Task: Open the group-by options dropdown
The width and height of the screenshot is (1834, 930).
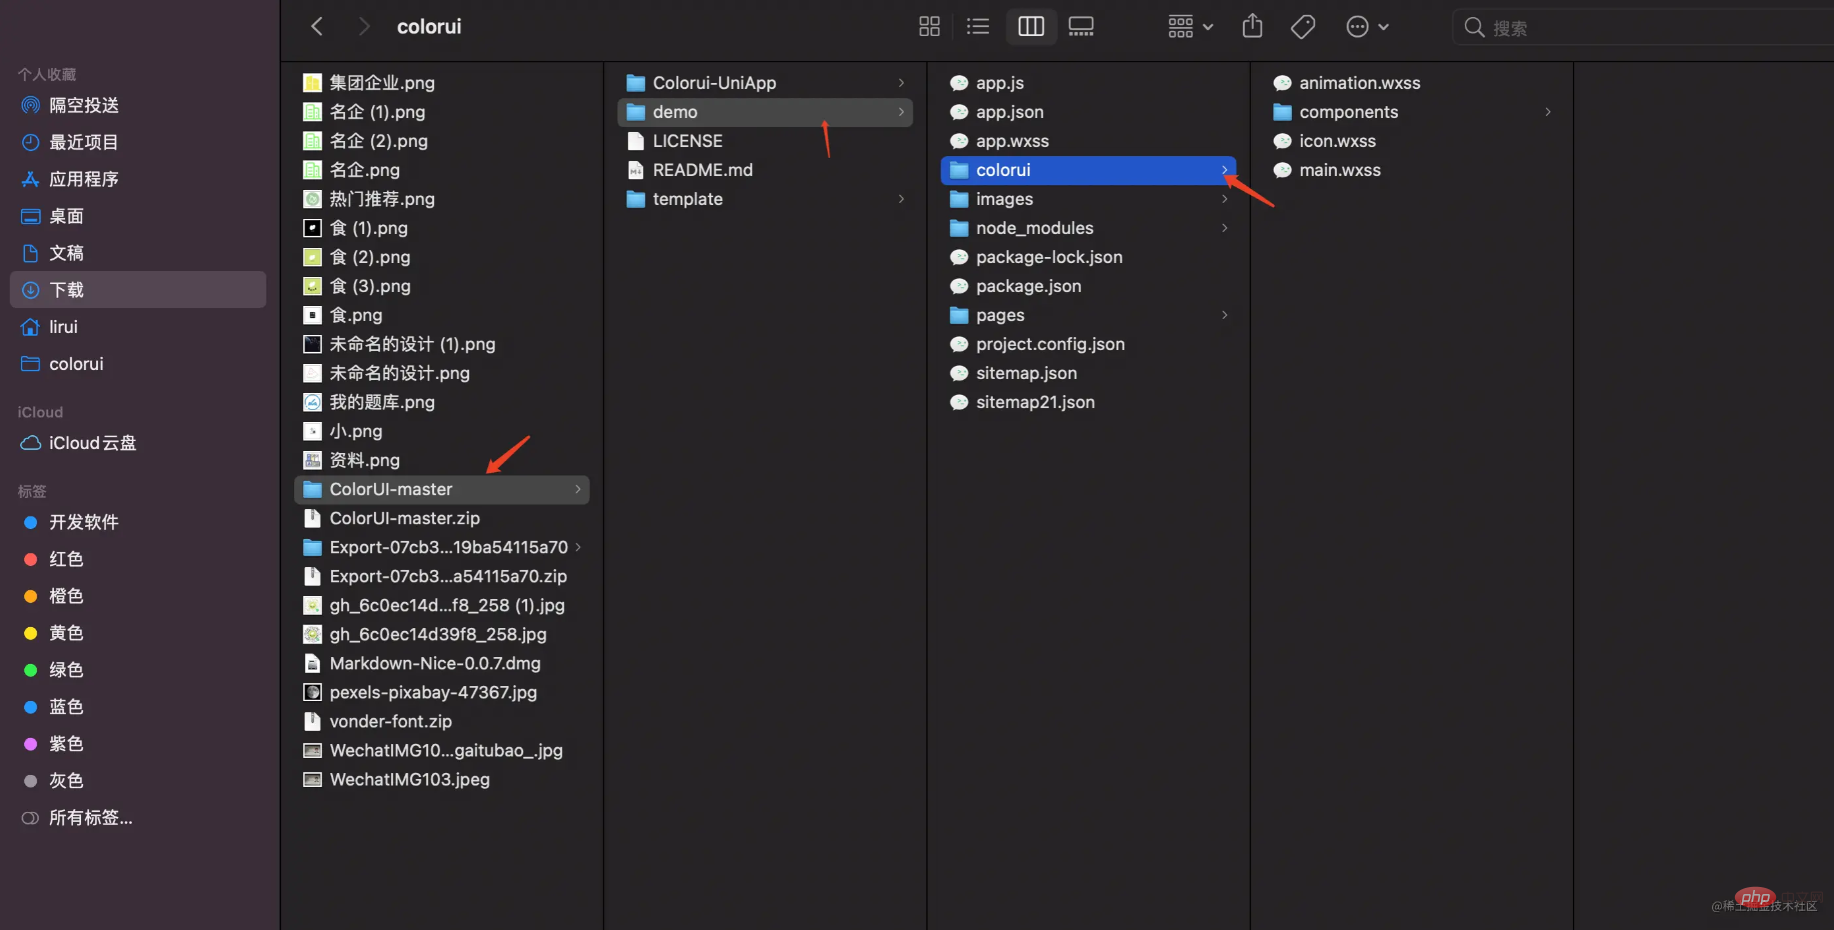Action: point(1190,27)
